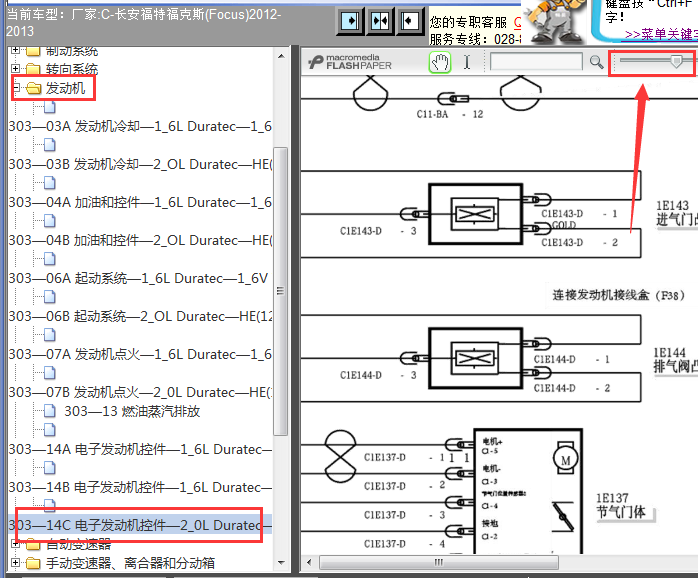The width and height of the screenshot is (698, 578).
Task: Expand the 转向系统 folder
Action: [16, 69]
